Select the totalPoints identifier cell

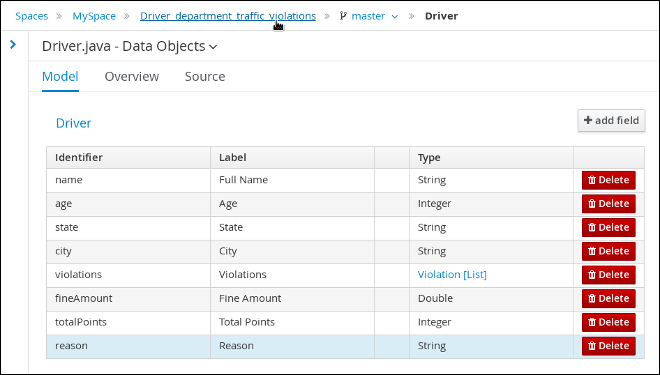(128, 322)
